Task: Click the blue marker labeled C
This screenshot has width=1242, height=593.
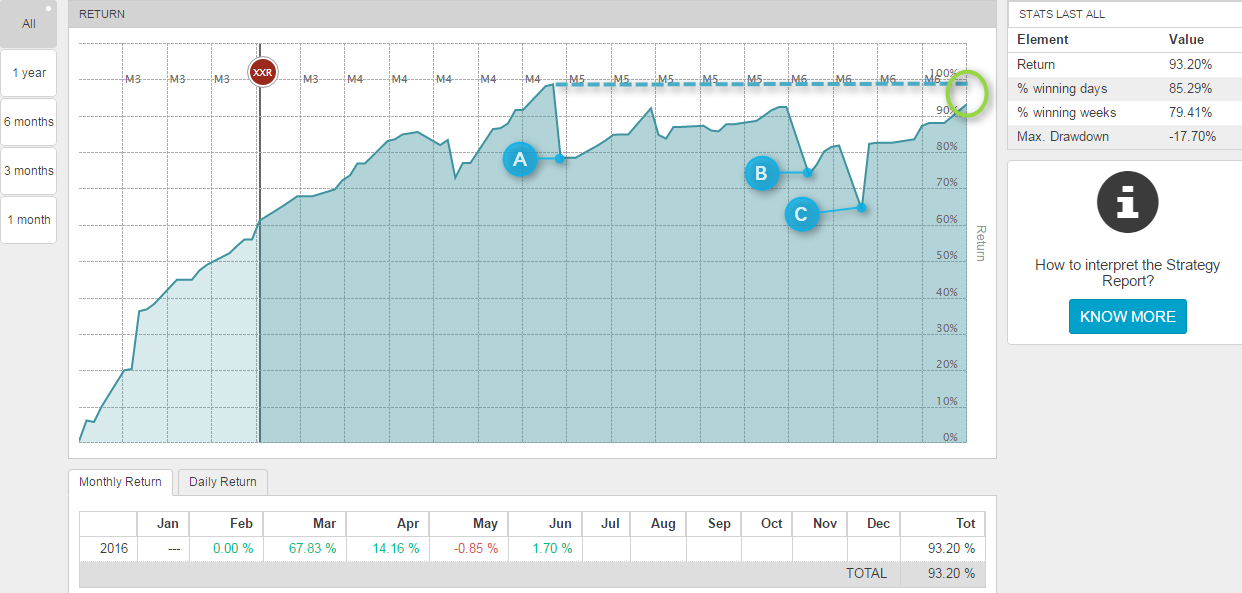Action: [x=802, y=214]
